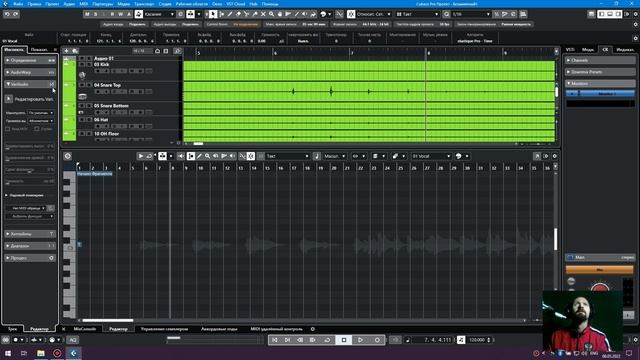Click the metronome click icon in transport
The image size is (640, 360).
coord(461,340)
